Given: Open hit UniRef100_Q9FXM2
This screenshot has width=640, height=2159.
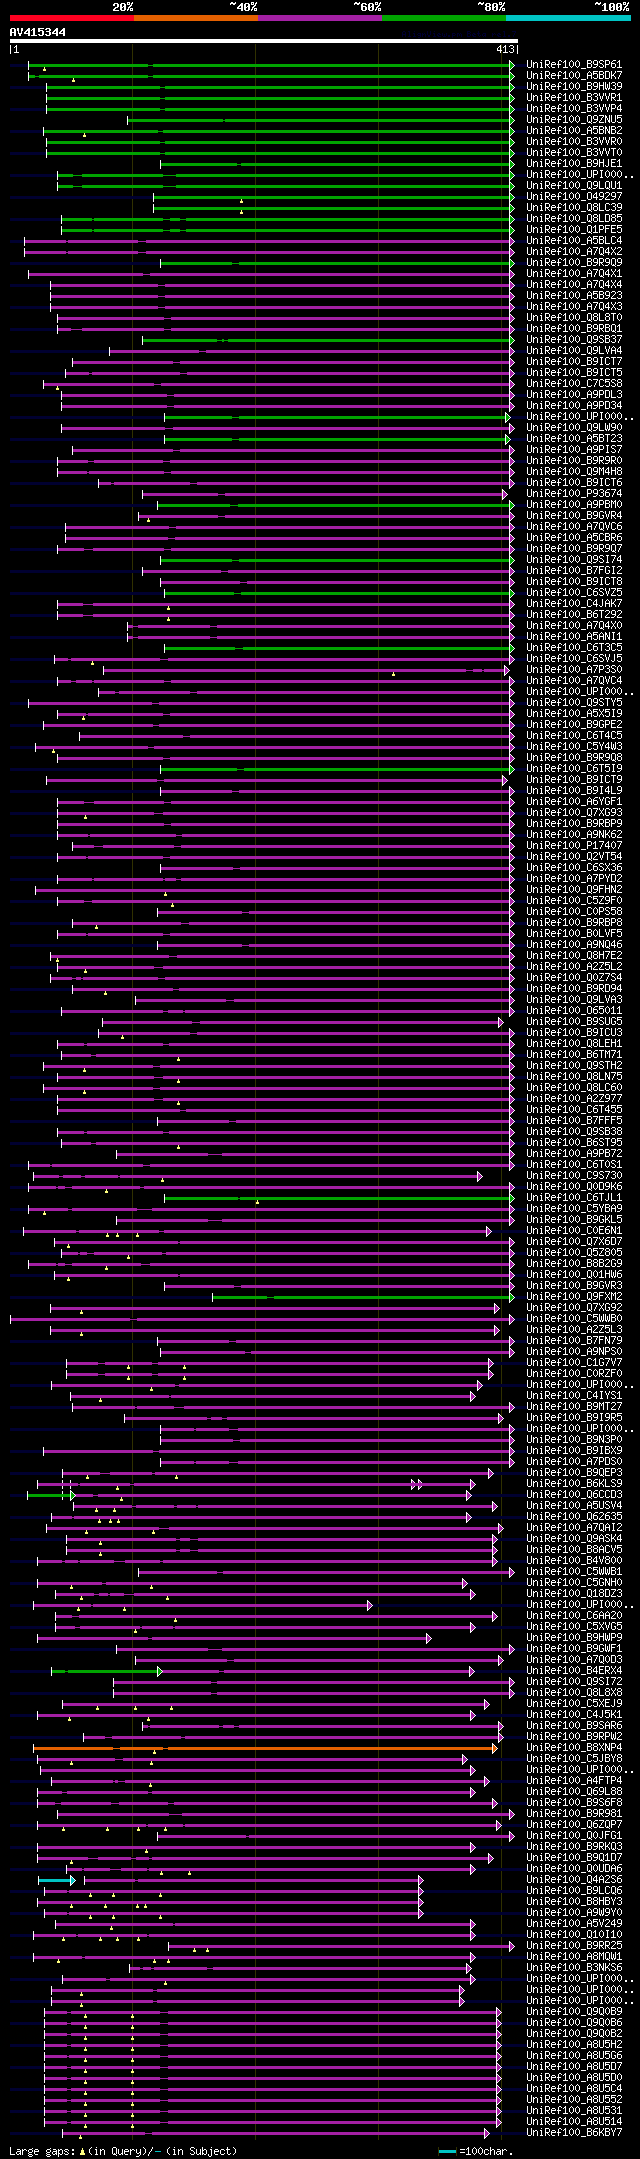Looking at the screenshot, I should coord(574,1297).
